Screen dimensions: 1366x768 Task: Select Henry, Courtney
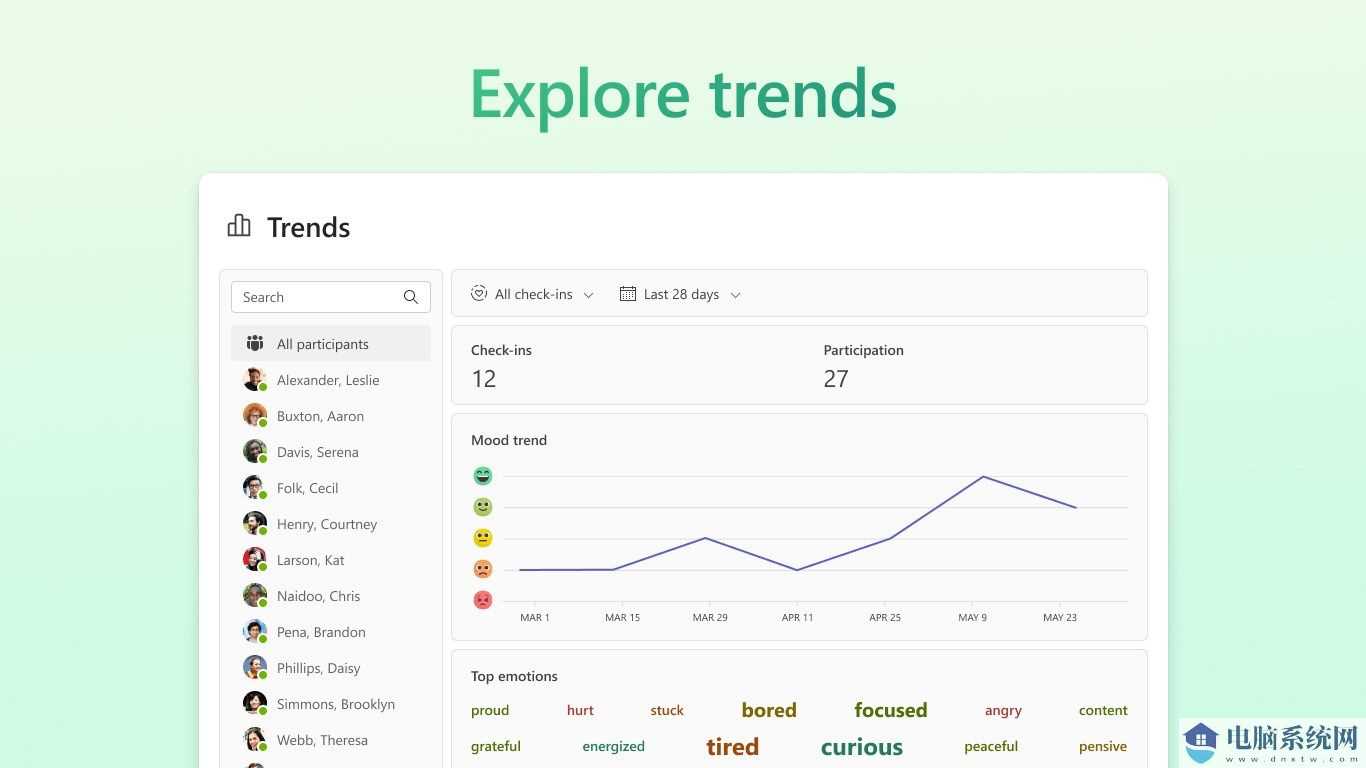point(331,524)
